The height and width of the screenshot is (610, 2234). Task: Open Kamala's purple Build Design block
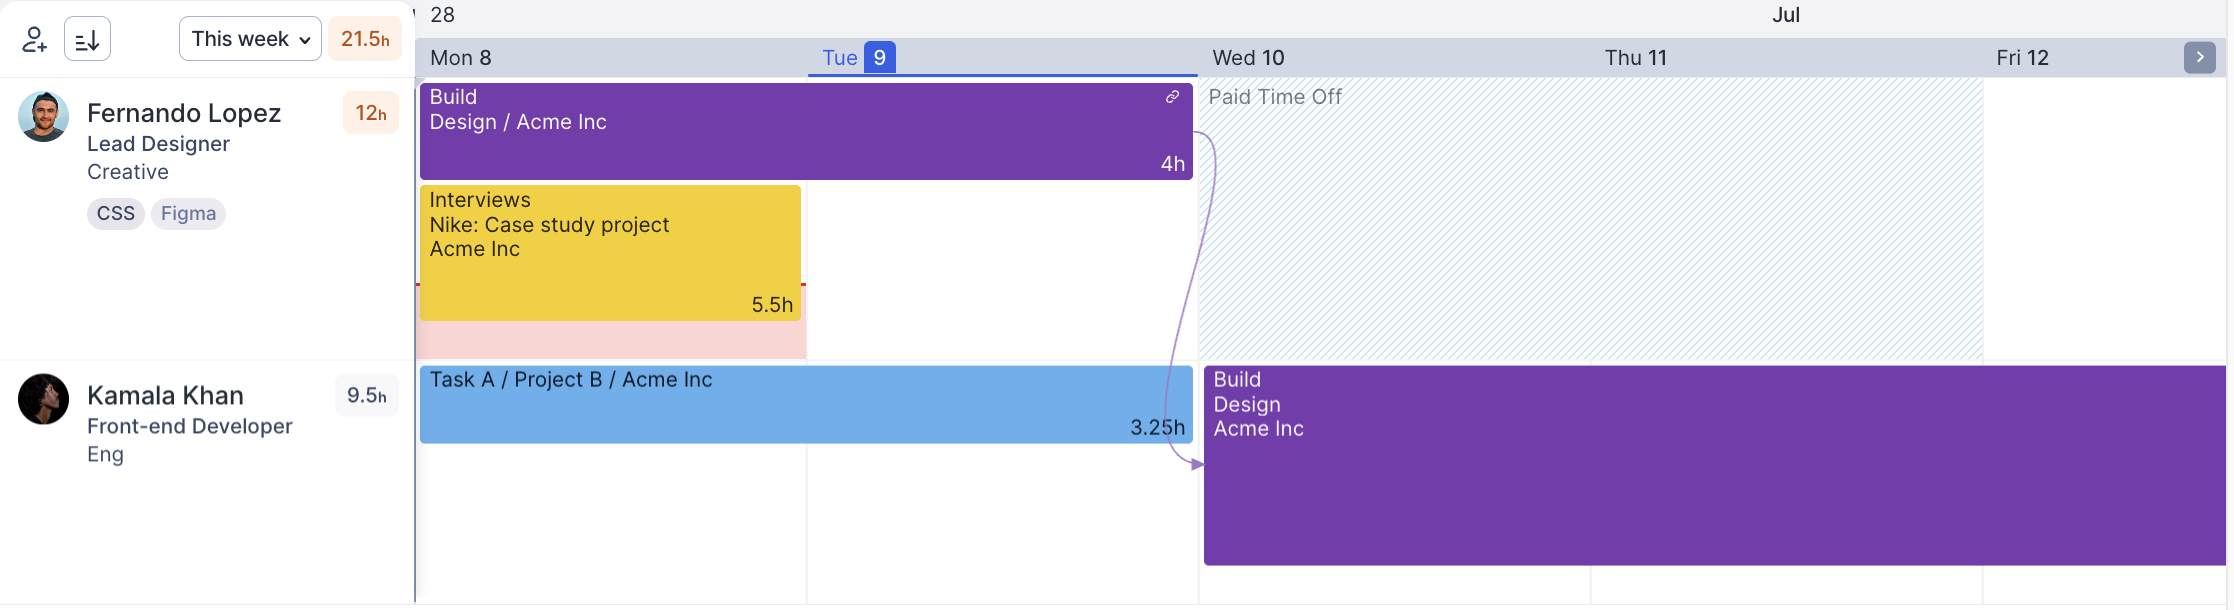[1714, 465]
